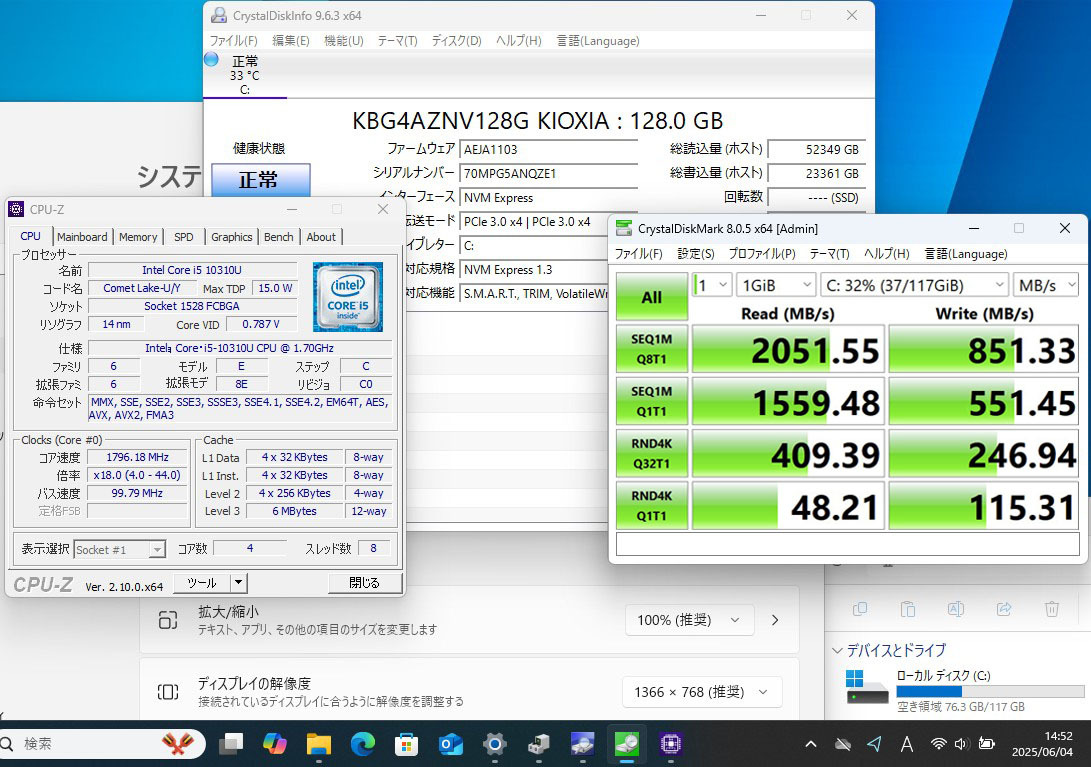This screenshot has height=767, width=1091.
Task: Expand the 拡大/縮小 chevron arrow
Action: click(775, 619)
